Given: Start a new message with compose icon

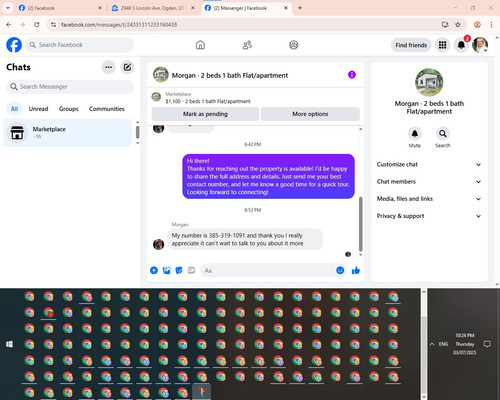Looking at the screenshot, I should point(127,67).
